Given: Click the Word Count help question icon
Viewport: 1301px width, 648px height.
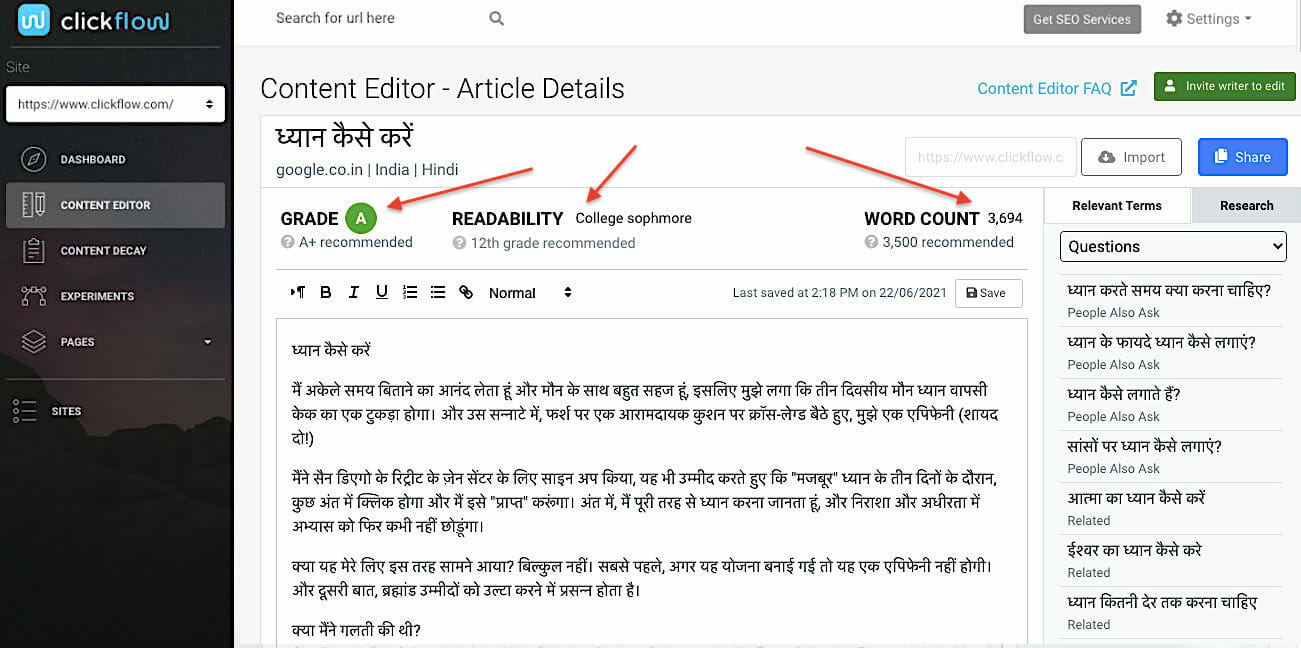Looking at the screenshot, I should click(x=872, y=242).
